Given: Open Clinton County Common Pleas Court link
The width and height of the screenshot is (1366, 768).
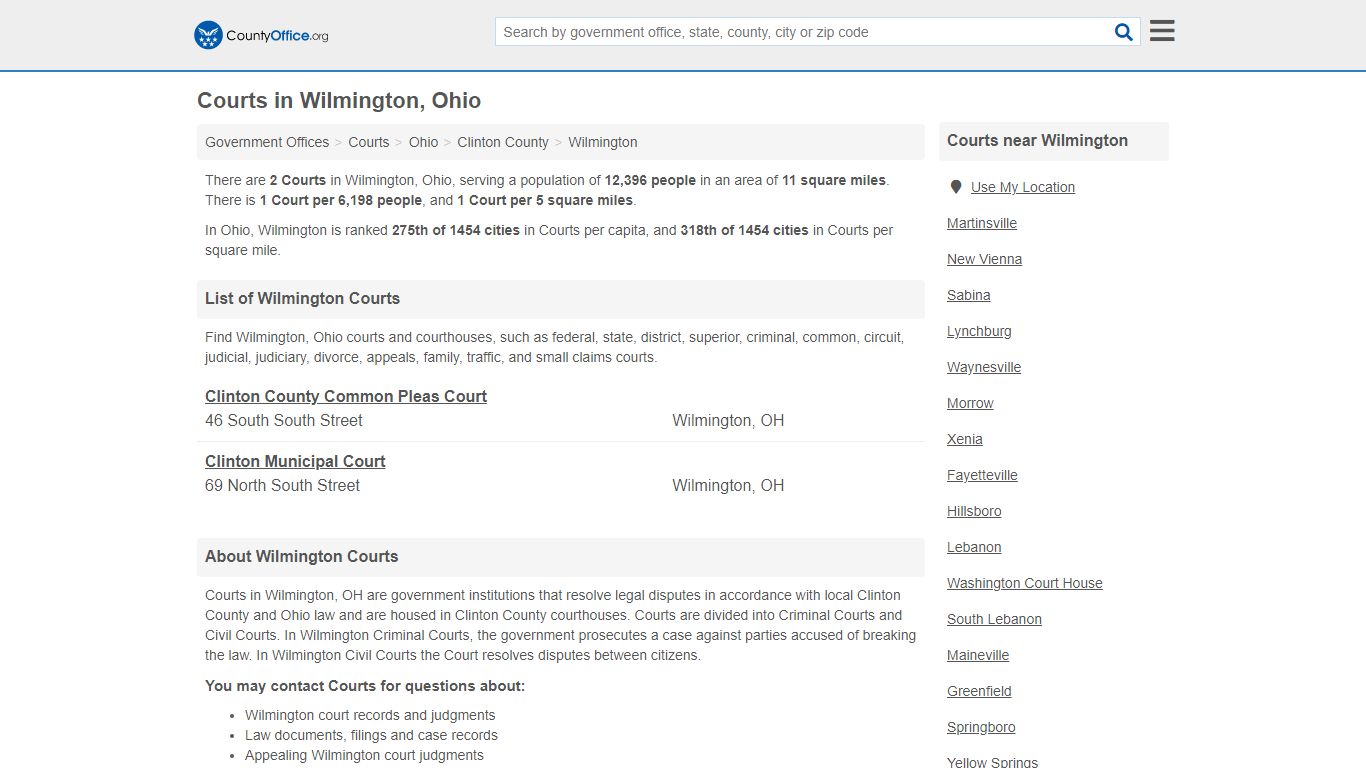Looking at the screenshot, I should point(346,396).
